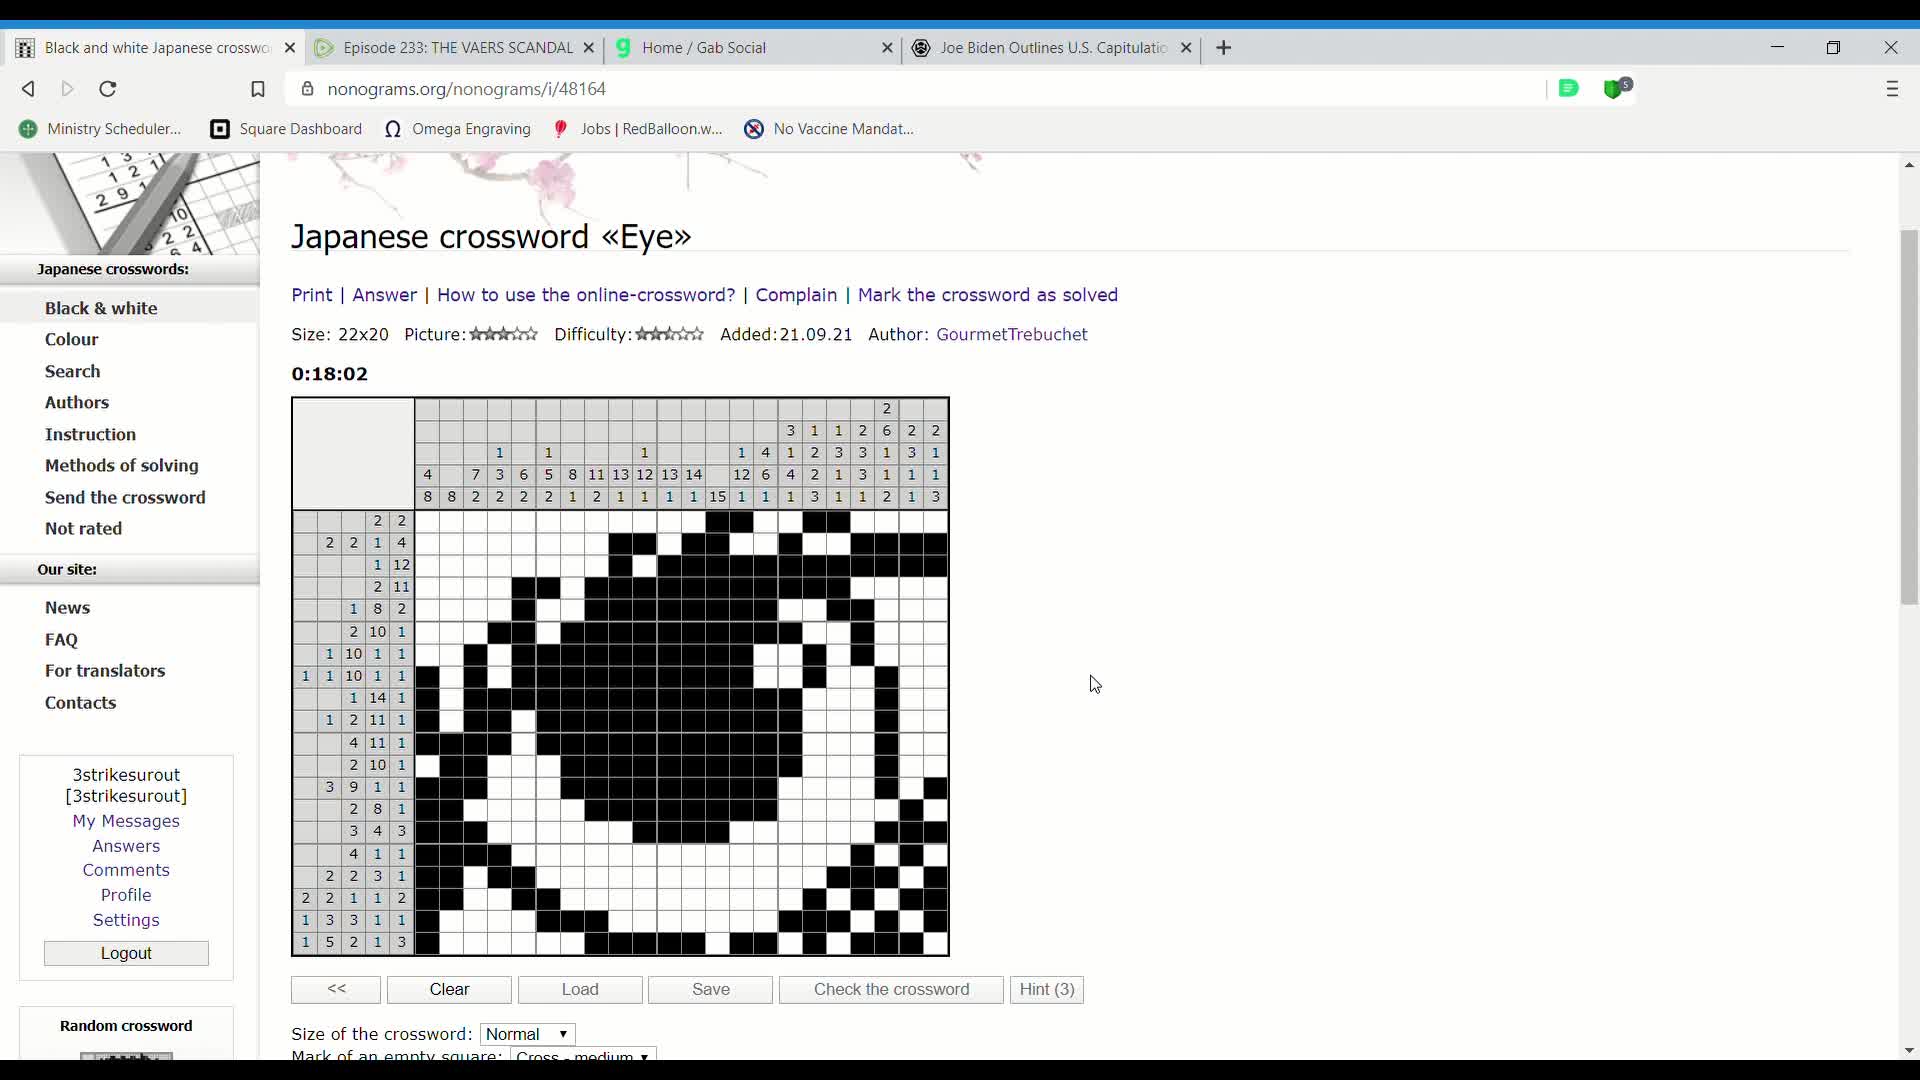Click the Check the crossword button
Image resolution: width=1920 pixels, height=1080 pixels.
(890, 989)
